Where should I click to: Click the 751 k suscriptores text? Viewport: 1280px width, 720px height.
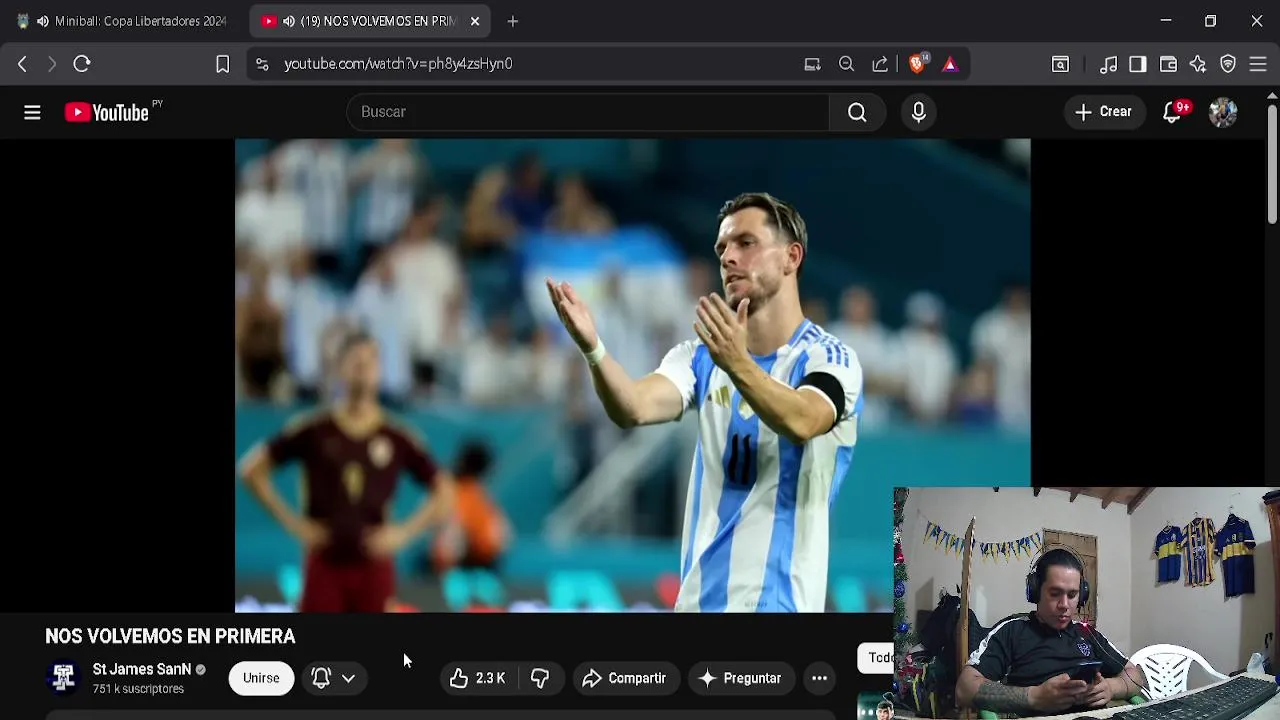pyautogui.click(x=138, y=689)
